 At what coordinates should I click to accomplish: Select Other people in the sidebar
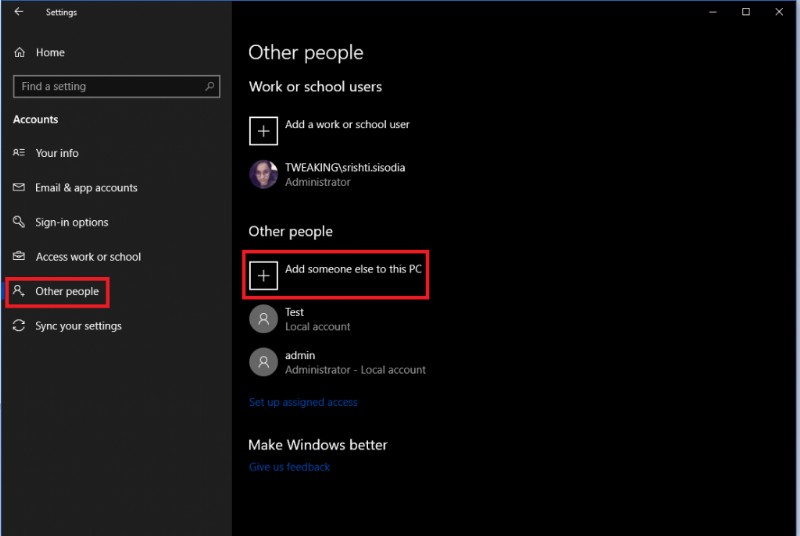[x=56, y=291]
